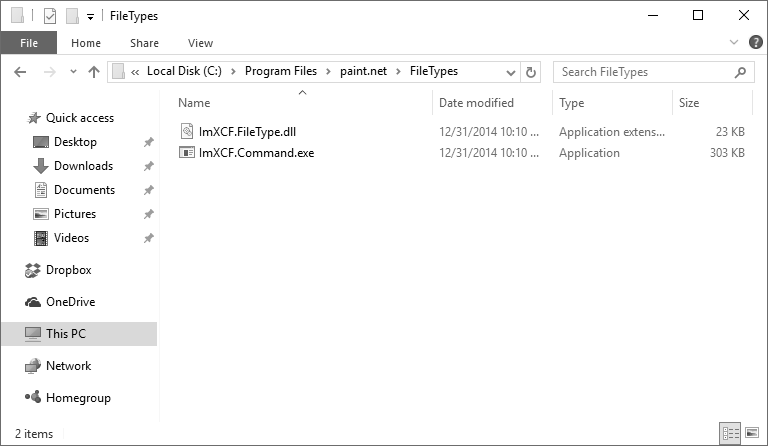Screen dimensions: 768x446
Task: Refresh the FileTypes folder view
Action: click(x=530, y=72)
